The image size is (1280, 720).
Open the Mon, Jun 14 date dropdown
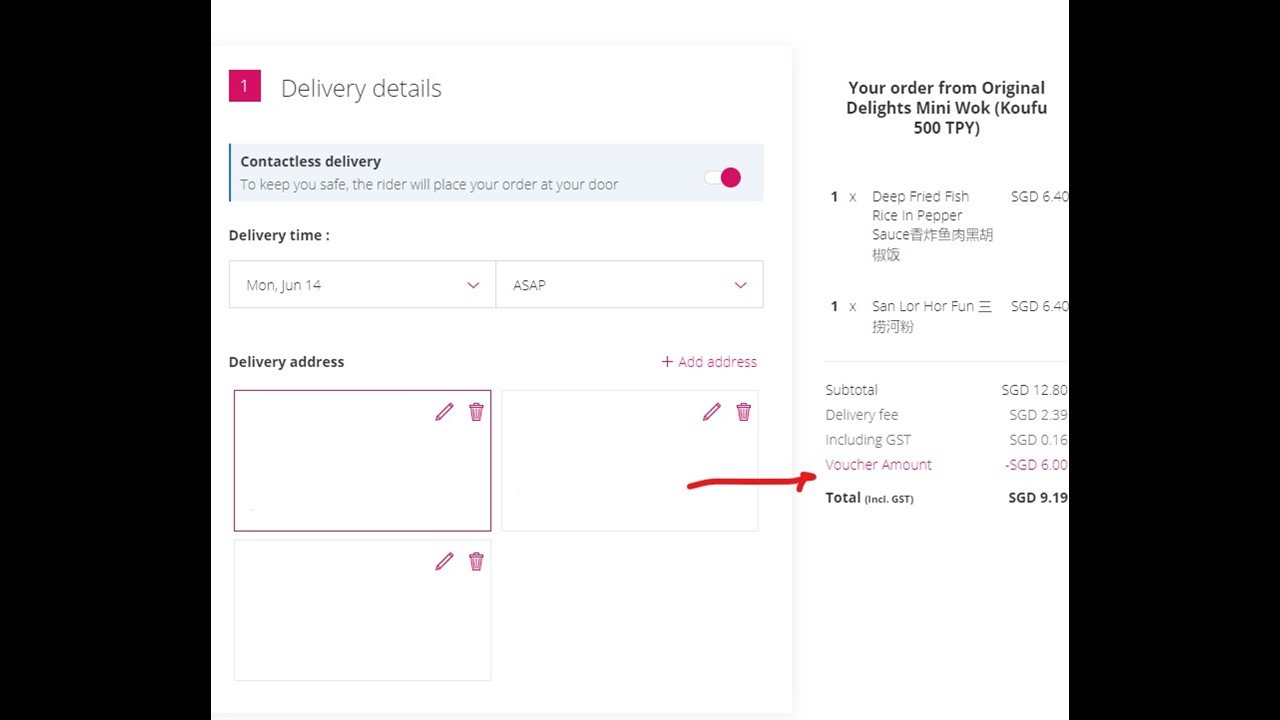click(x=362, y=285)
